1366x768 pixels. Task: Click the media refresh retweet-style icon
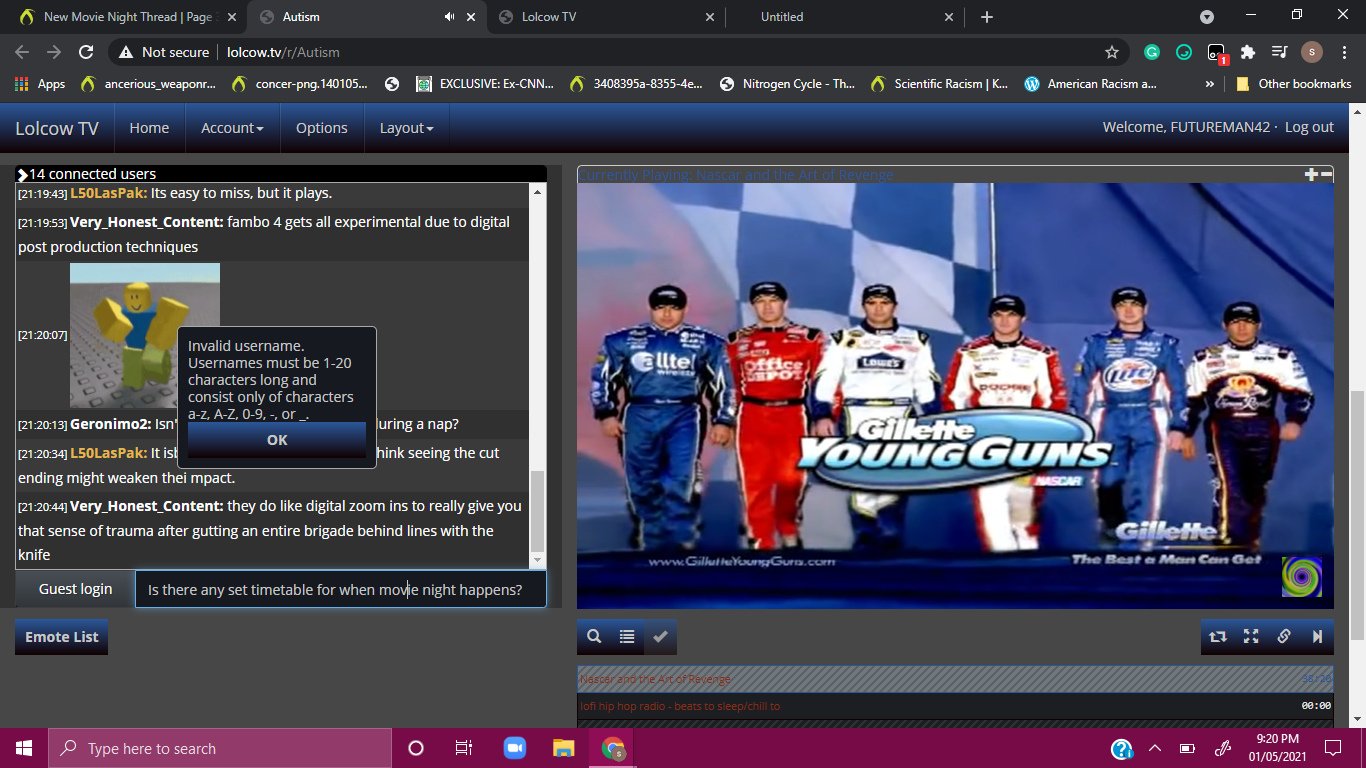[1217, 636]
